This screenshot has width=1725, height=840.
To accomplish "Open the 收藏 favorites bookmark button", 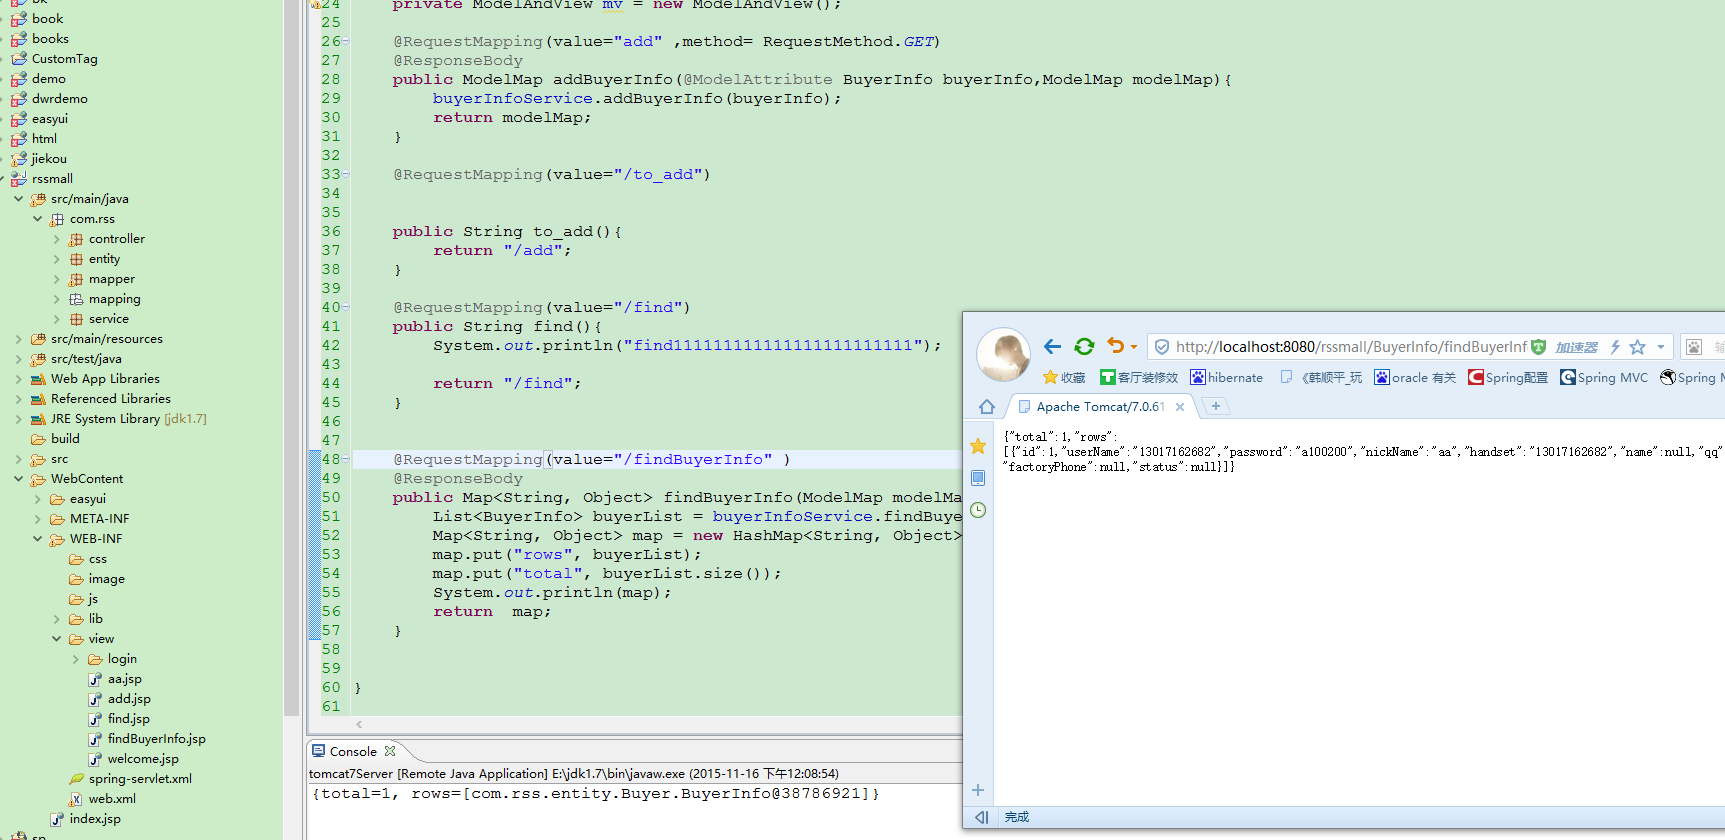I will (x=1064, y=377).
